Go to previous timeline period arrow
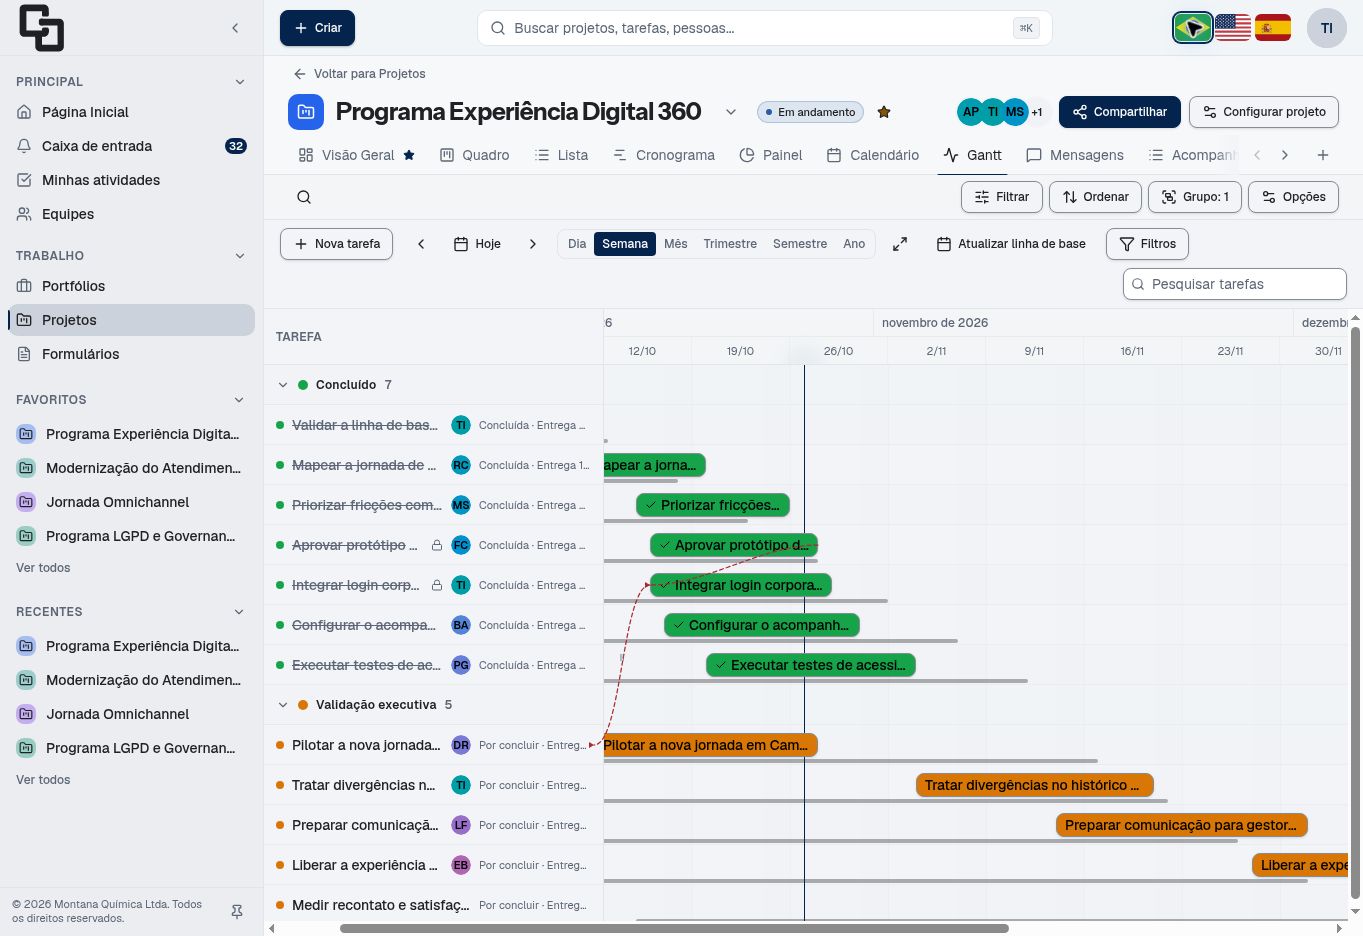This screenshot has width=1363, height=936. pos(421,244)
